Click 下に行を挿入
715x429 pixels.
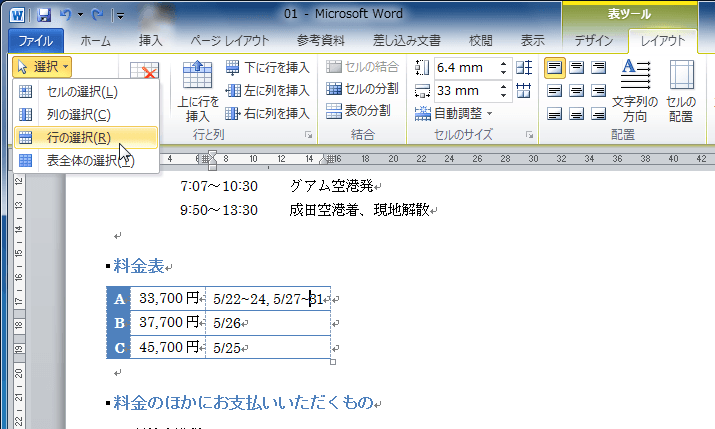click(268, 67)
